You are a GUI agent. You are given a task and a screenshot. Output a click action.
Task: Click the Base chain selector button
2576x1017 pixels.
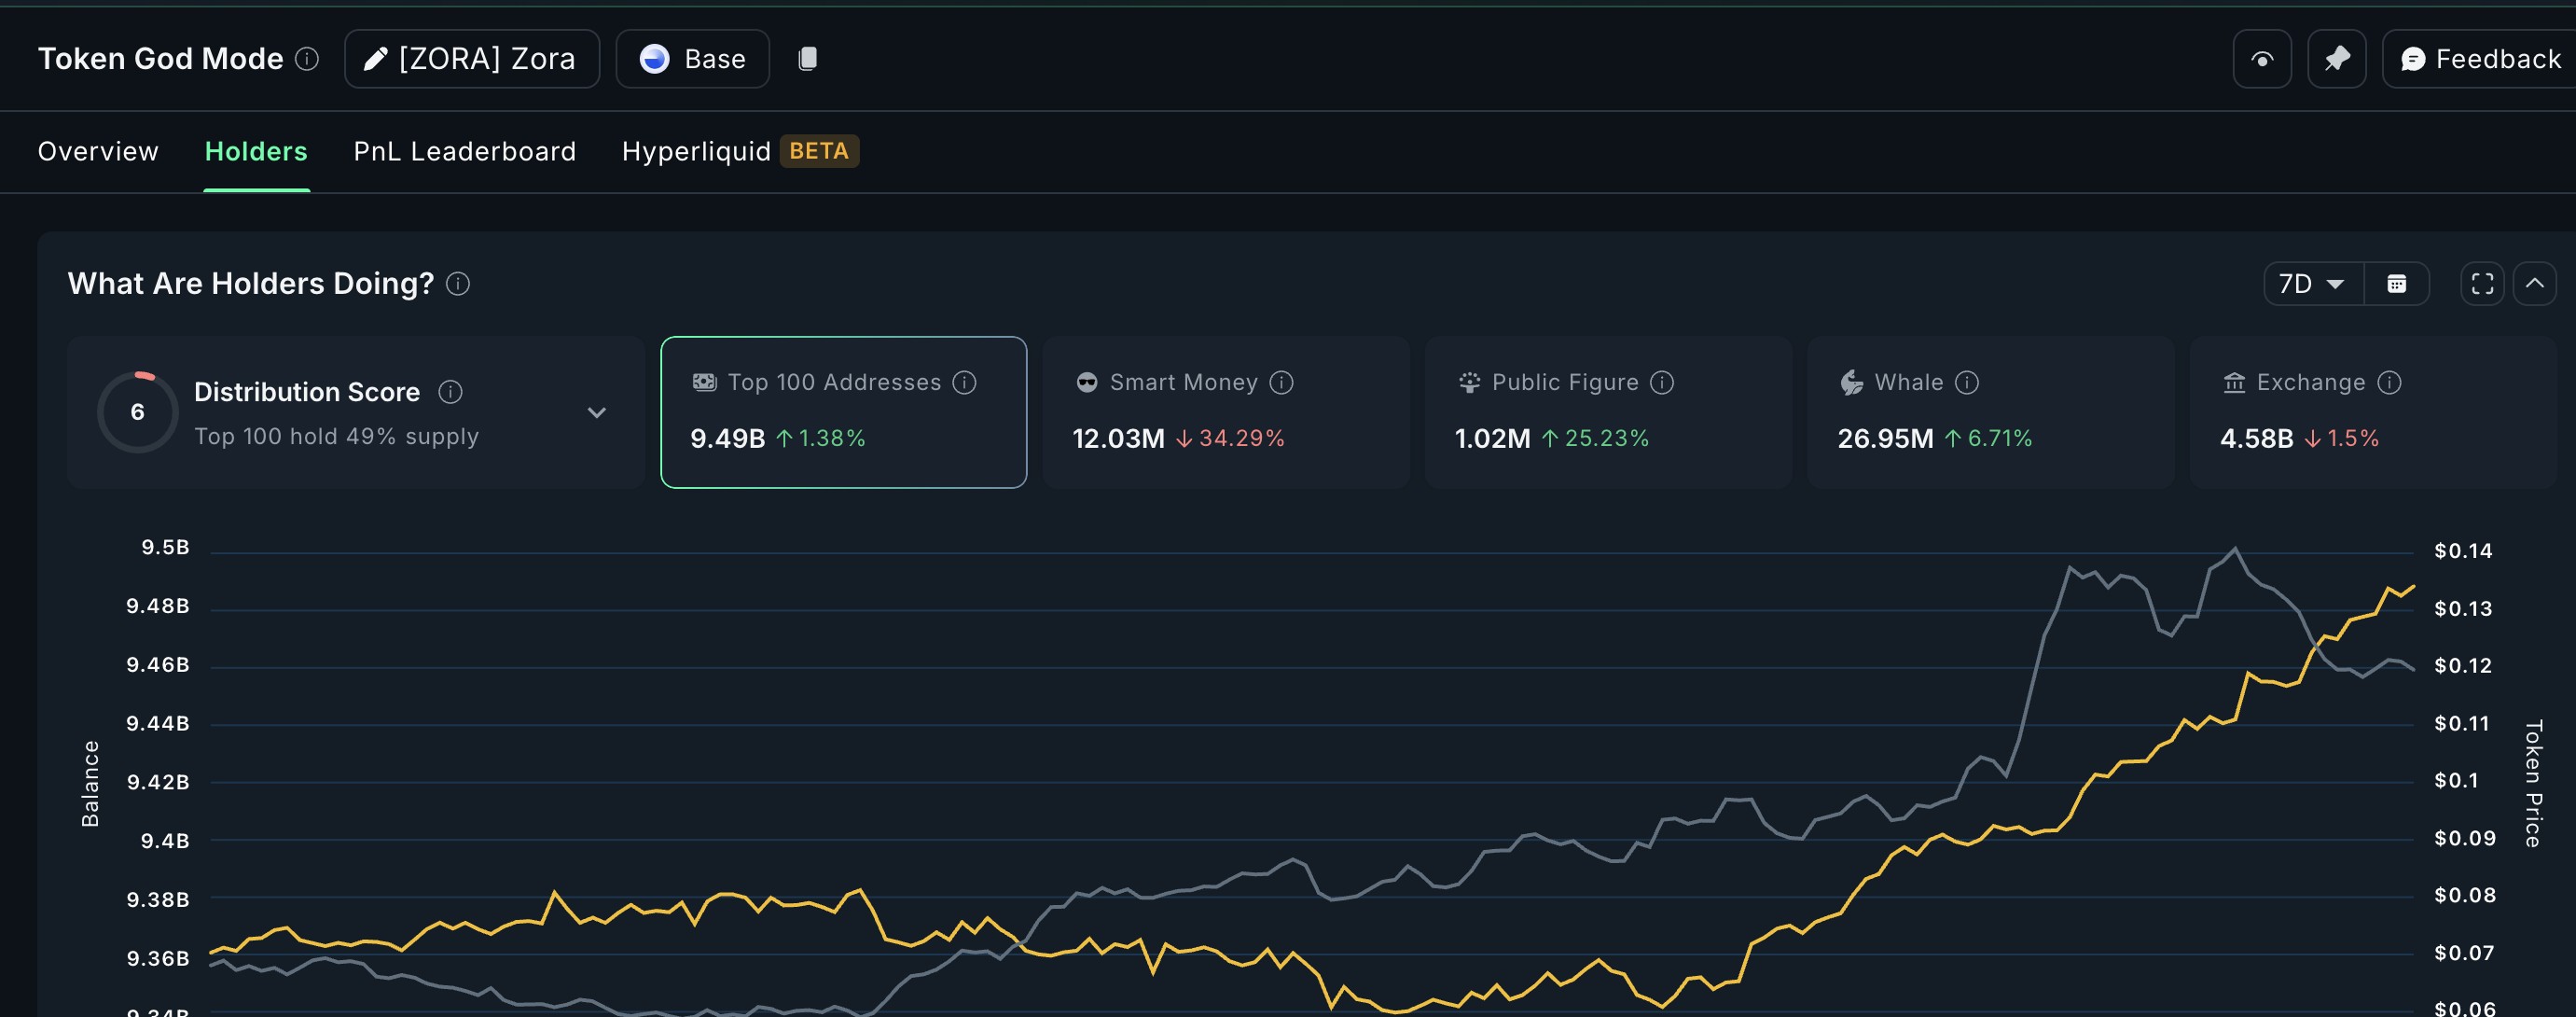[x=693, y=59]
